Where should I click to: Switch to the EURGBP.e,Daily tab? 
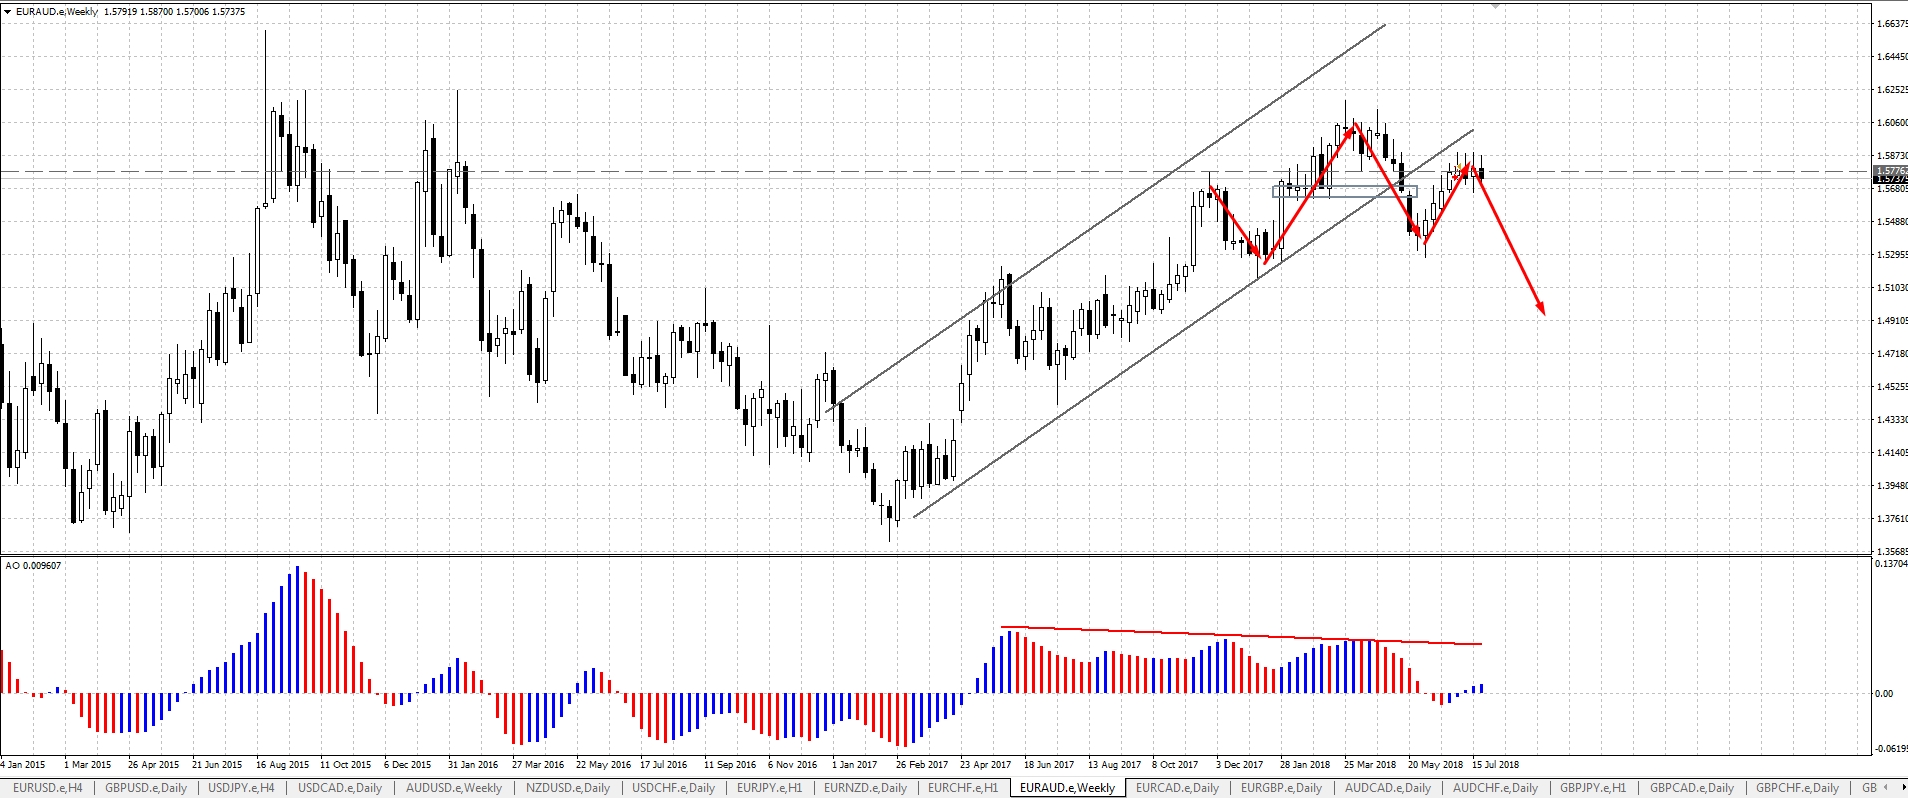pyautogui.click(x=1281, y=788)
